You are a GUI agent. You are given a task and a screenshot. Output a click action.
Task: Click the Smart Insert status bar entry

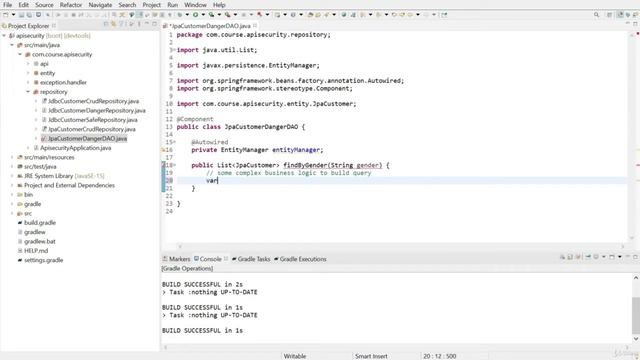371,356
